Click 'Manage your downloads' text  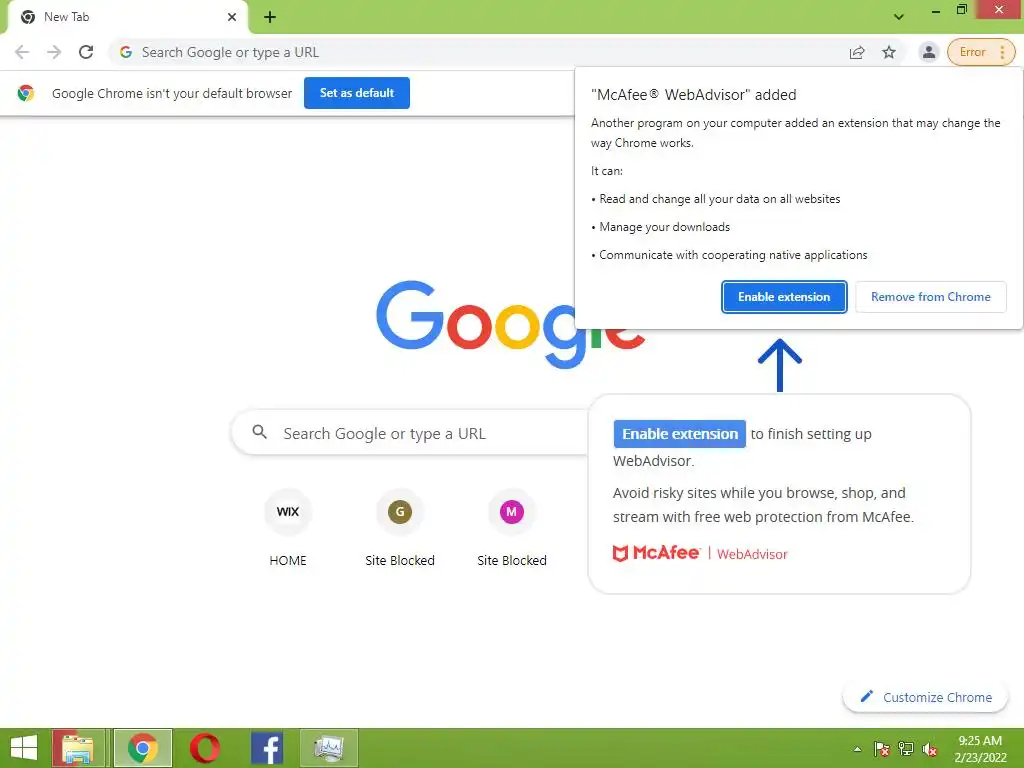coord(664,227)
